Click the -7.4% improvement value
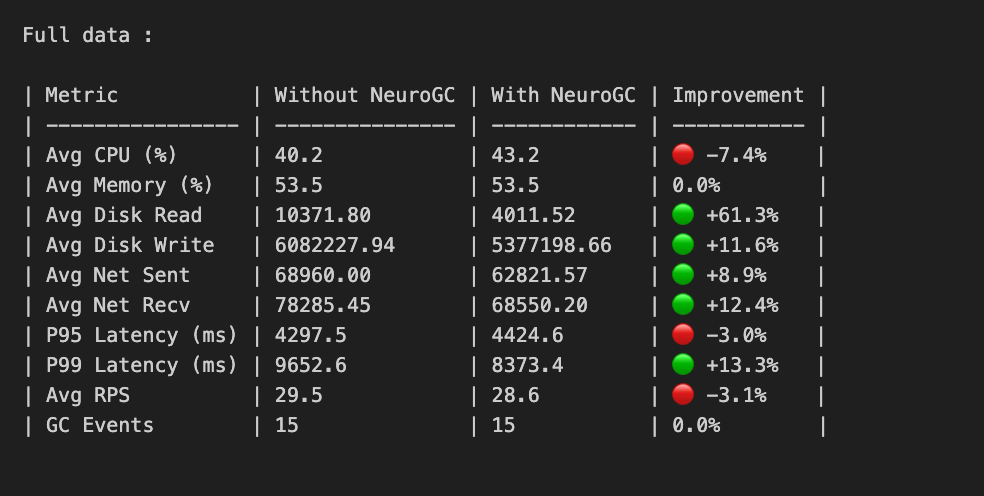Image resolution: width=984 pixels, height=496 pixels. [736, 155]
